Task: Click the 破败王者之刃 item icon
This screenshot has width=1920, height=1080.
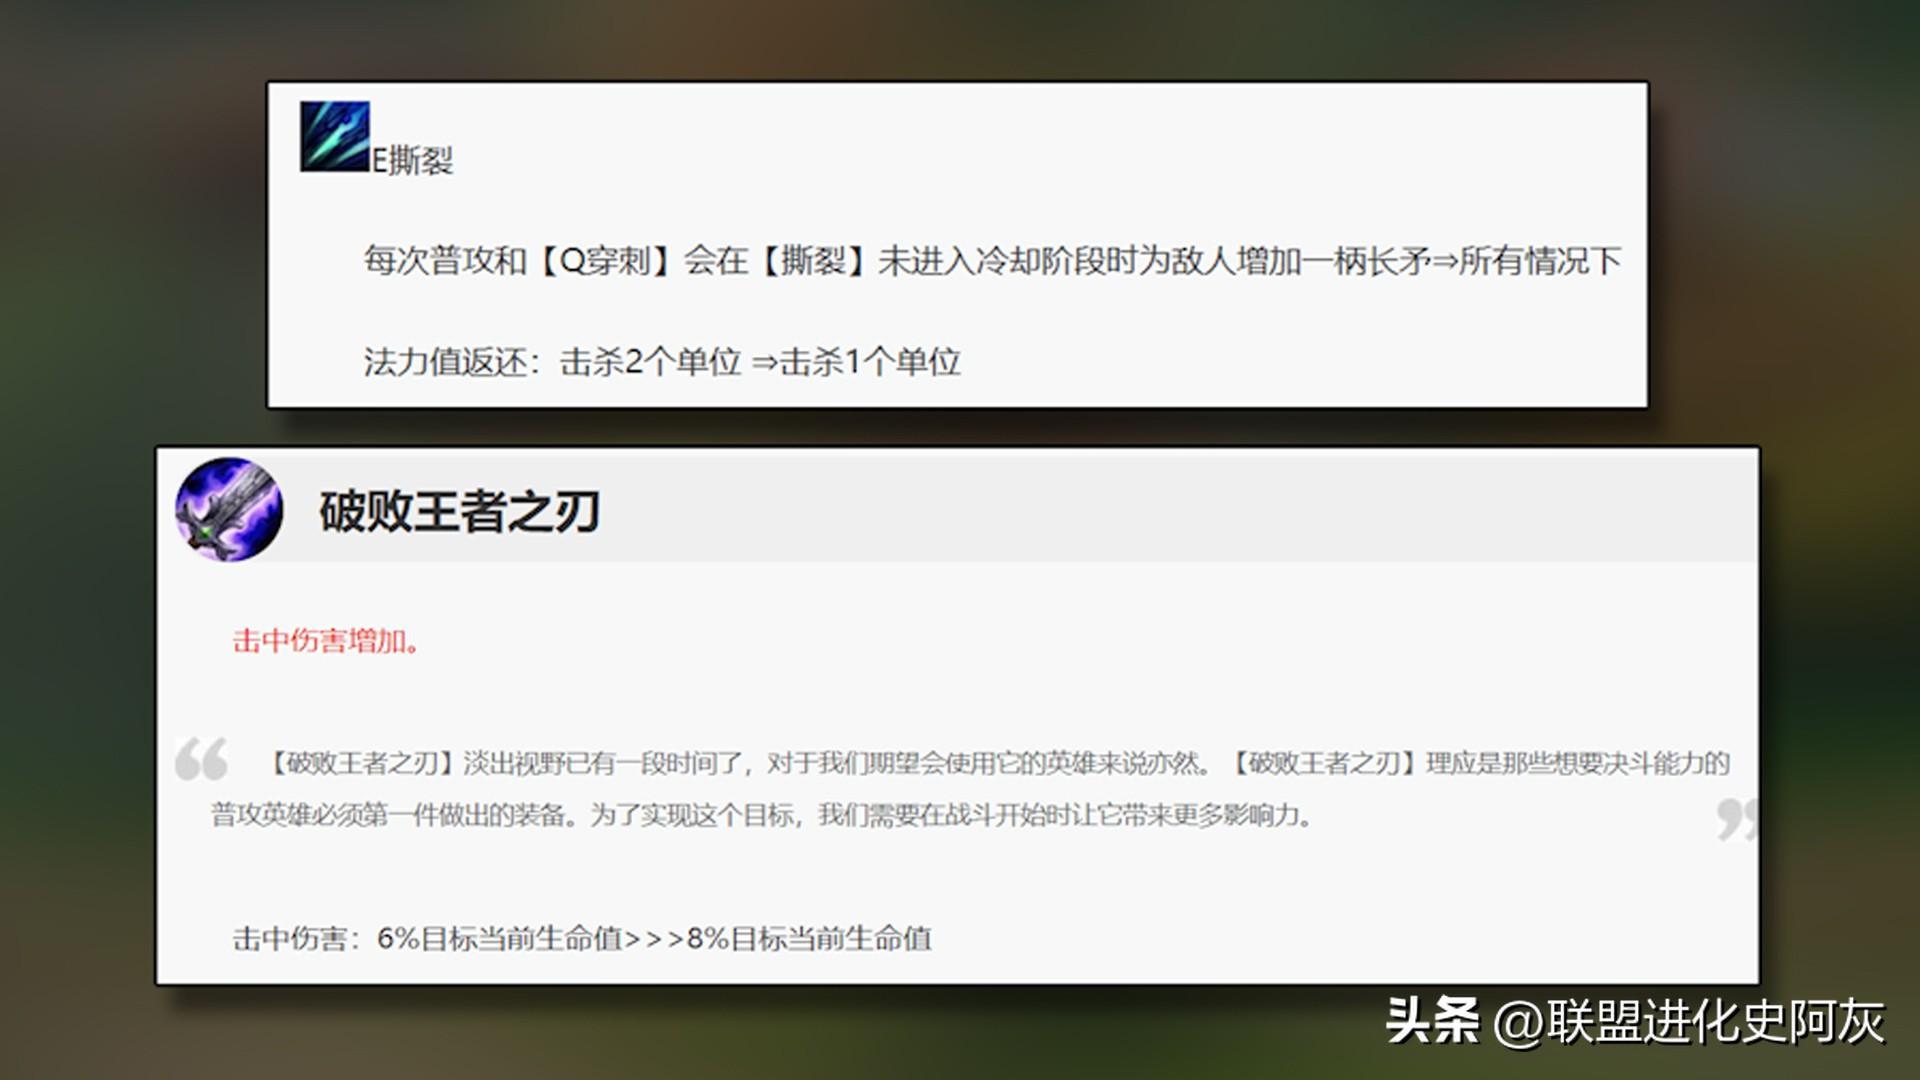Action: (229, 510)
